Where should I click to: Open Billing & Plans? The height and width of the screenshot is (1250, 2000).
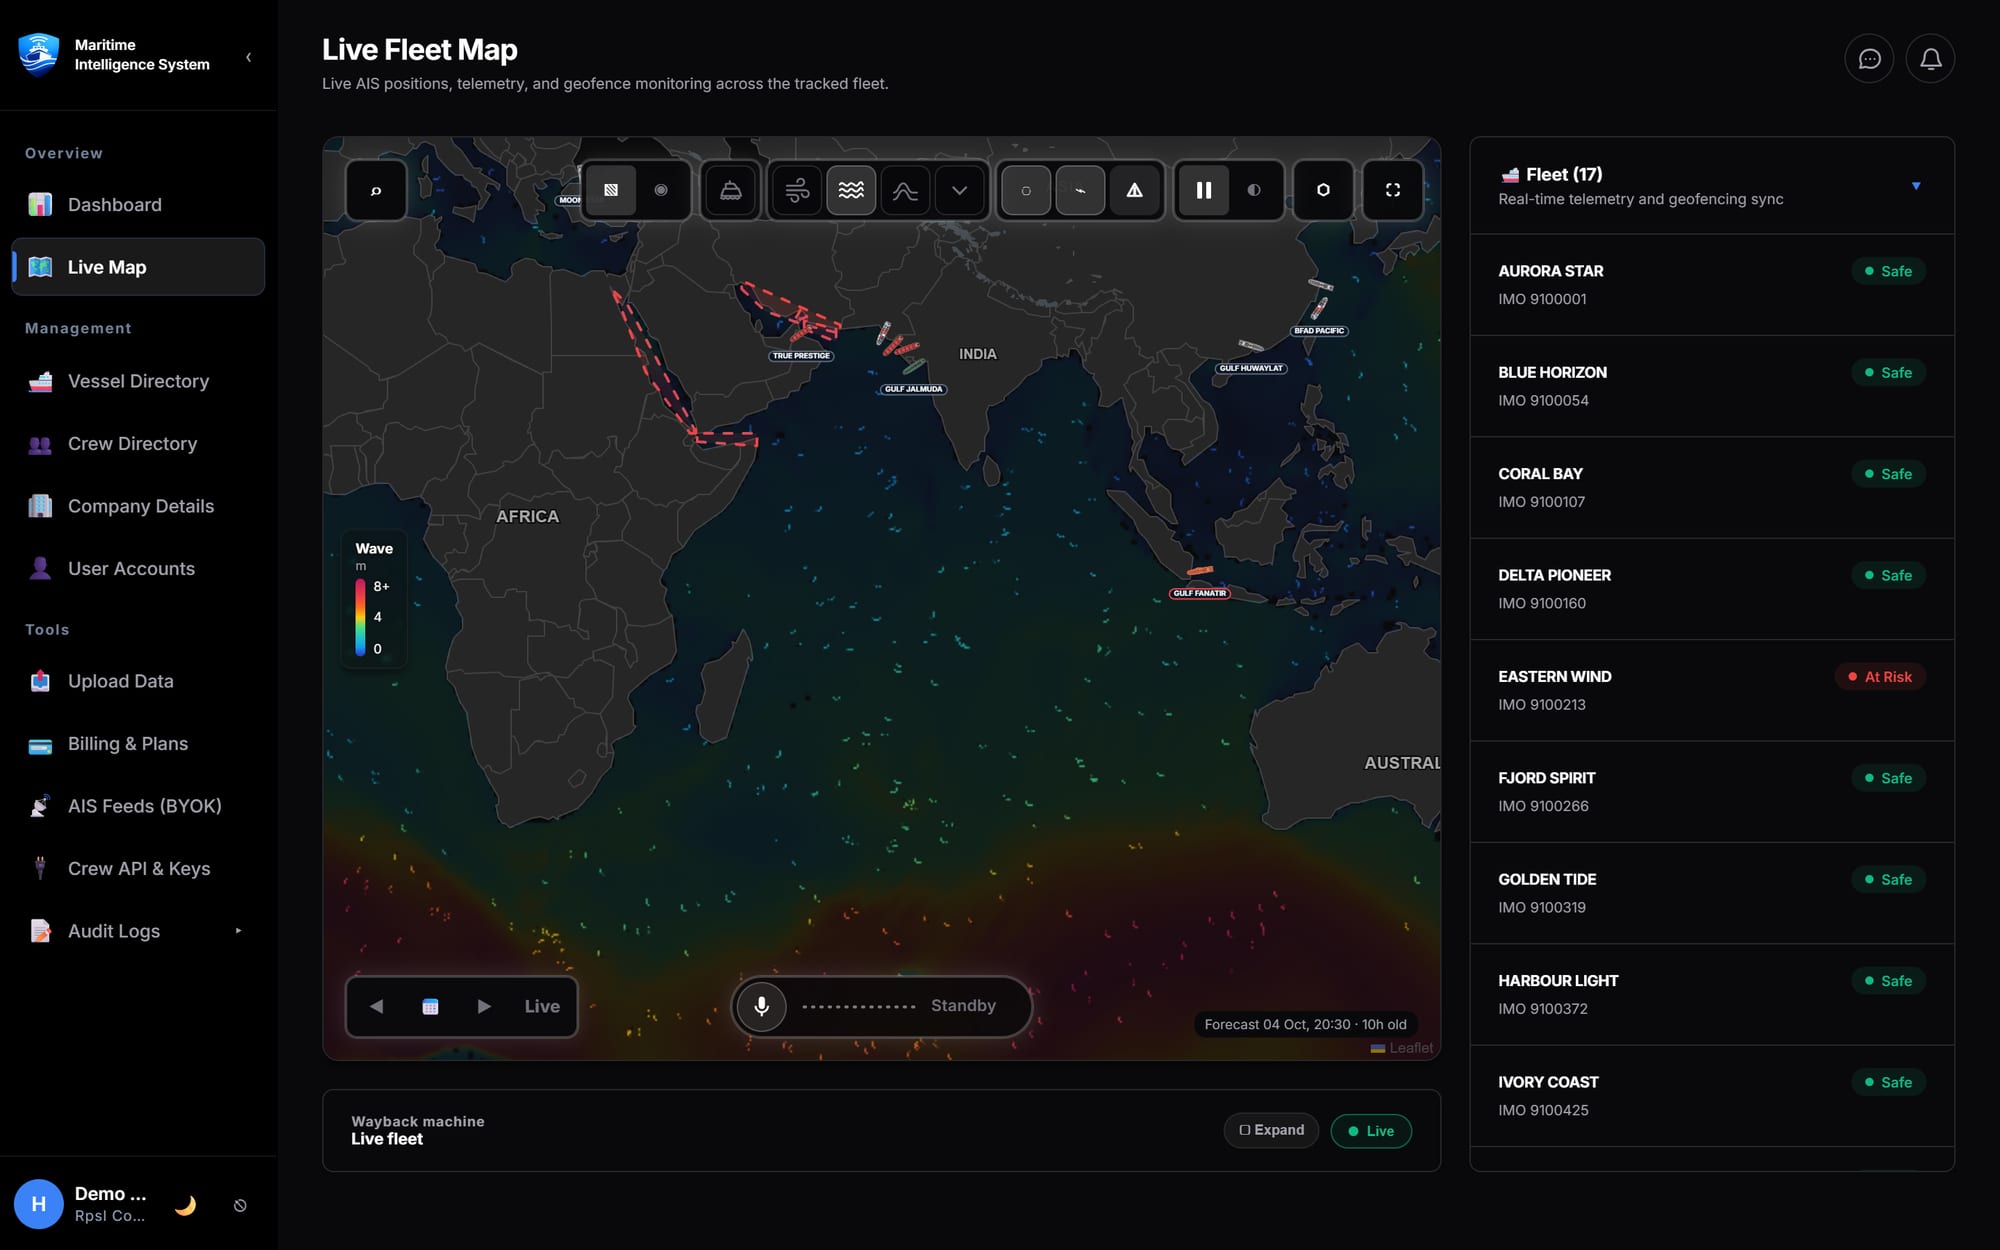pyautogui.click(x=138, y=744)
